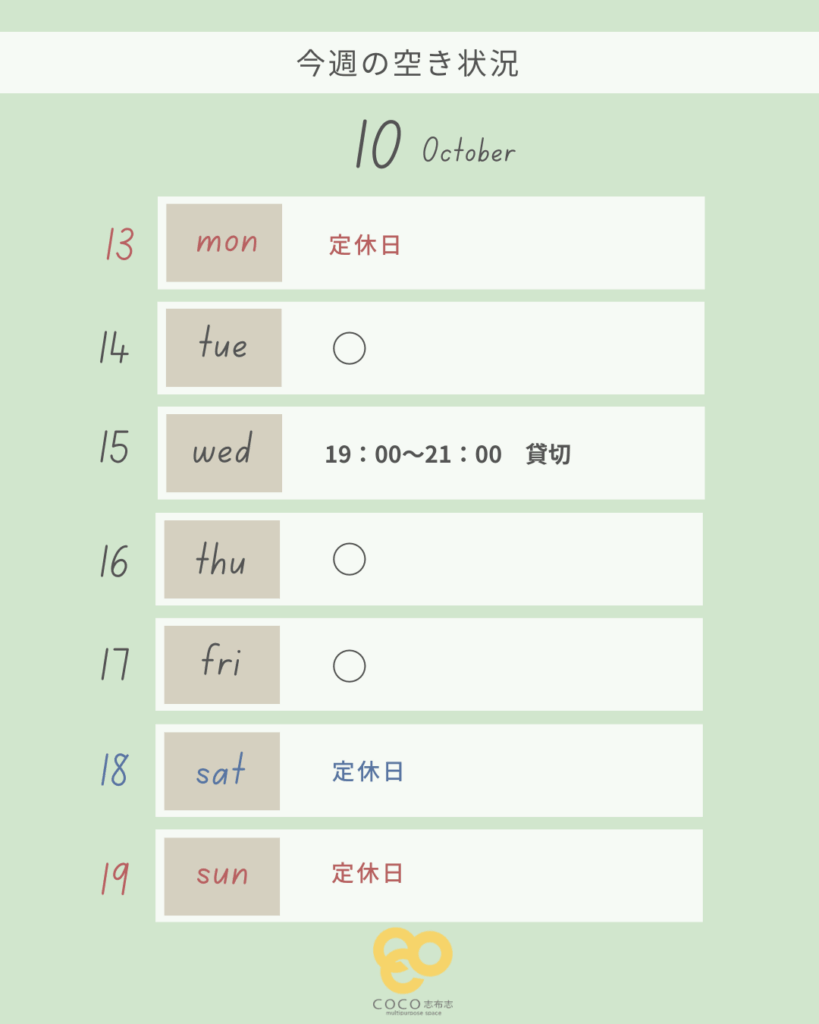Select the sat day label box
Screen dimensions: 819x1024
(222, 771)
